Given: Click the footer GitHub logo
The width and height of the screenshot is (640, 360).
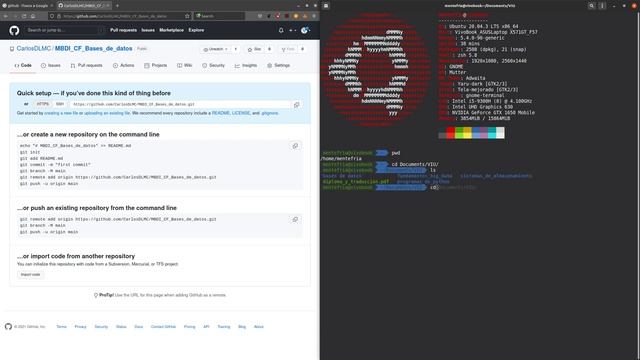Looking at the screenshot, I should (8, 327).
